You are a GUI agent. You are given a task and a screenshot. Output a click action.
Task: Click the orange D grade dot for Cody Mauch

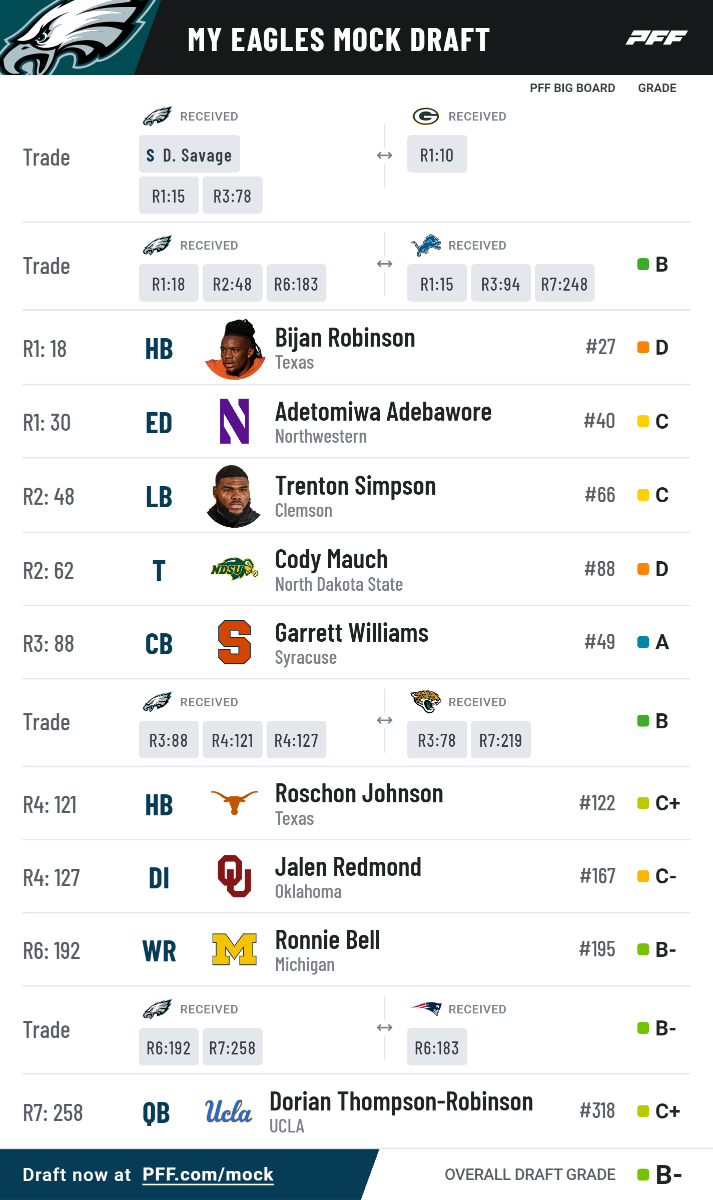click(643, 569)
